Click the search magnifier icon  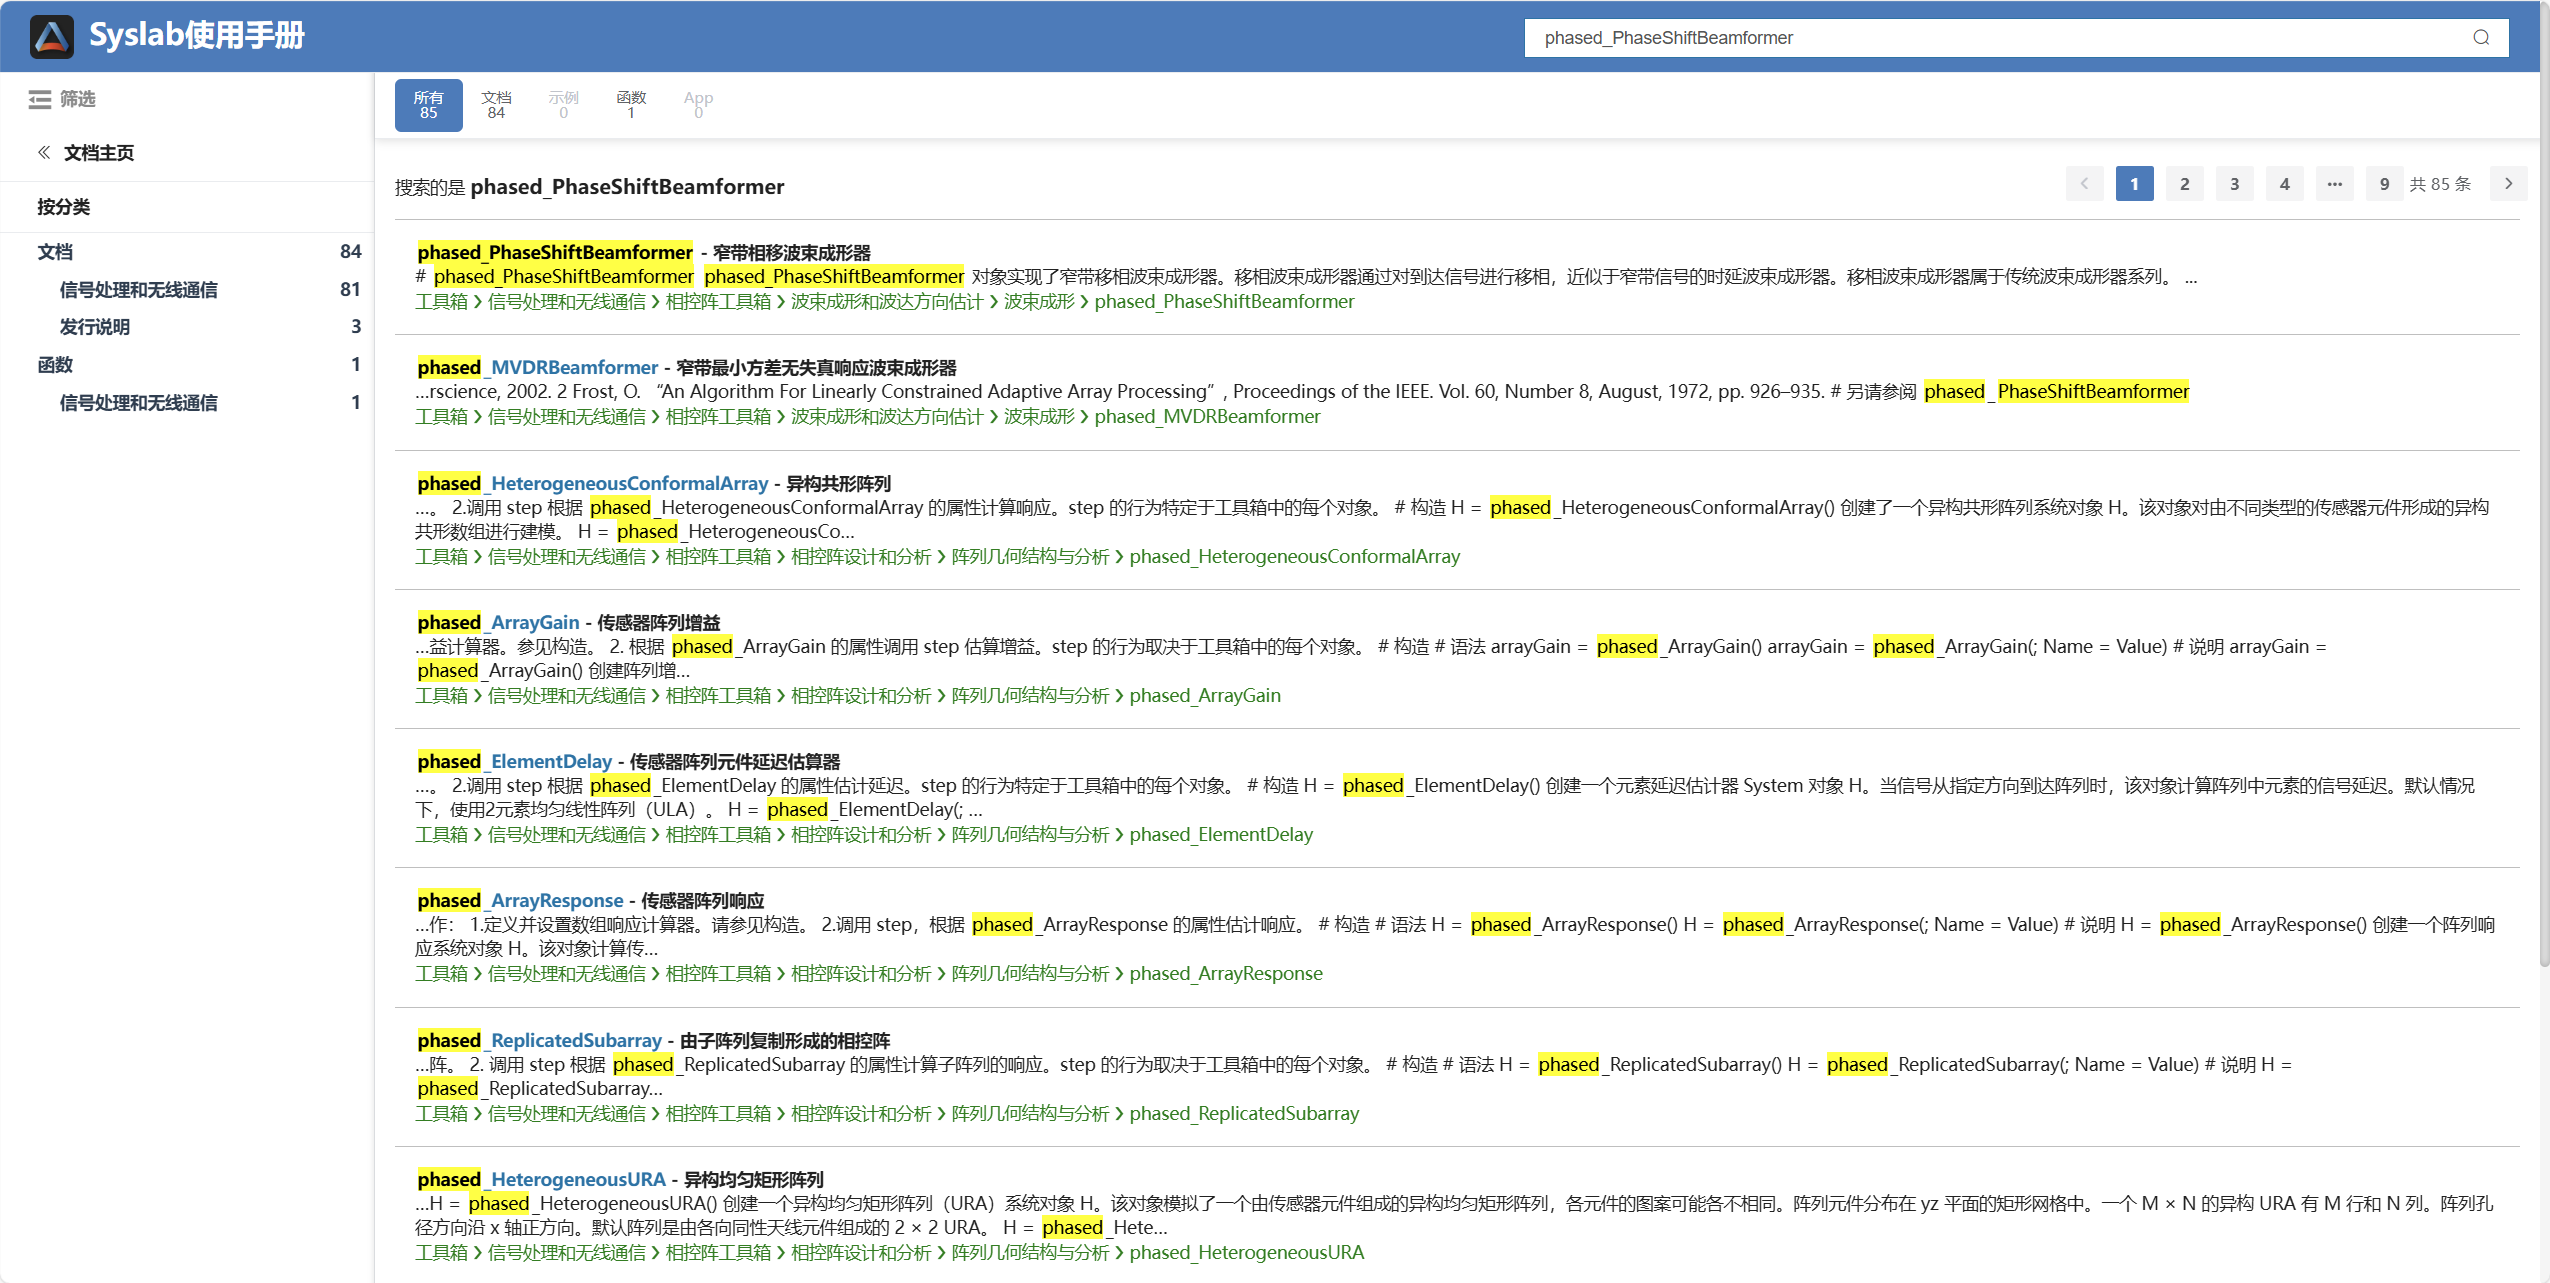(2481, 38)
